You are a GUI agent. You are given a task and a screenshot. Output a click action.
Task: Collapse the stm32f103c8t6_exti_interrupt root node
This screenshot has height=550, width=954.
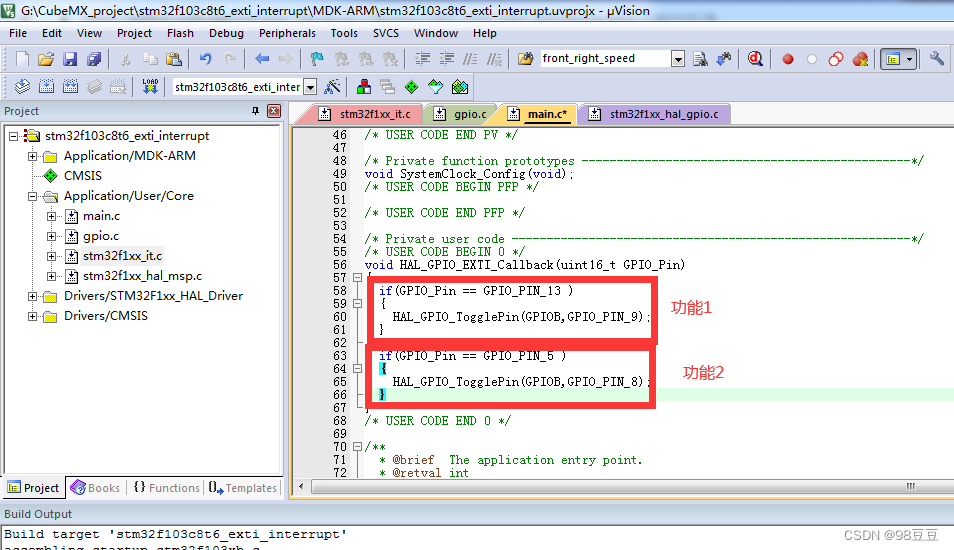pos(13,136)
